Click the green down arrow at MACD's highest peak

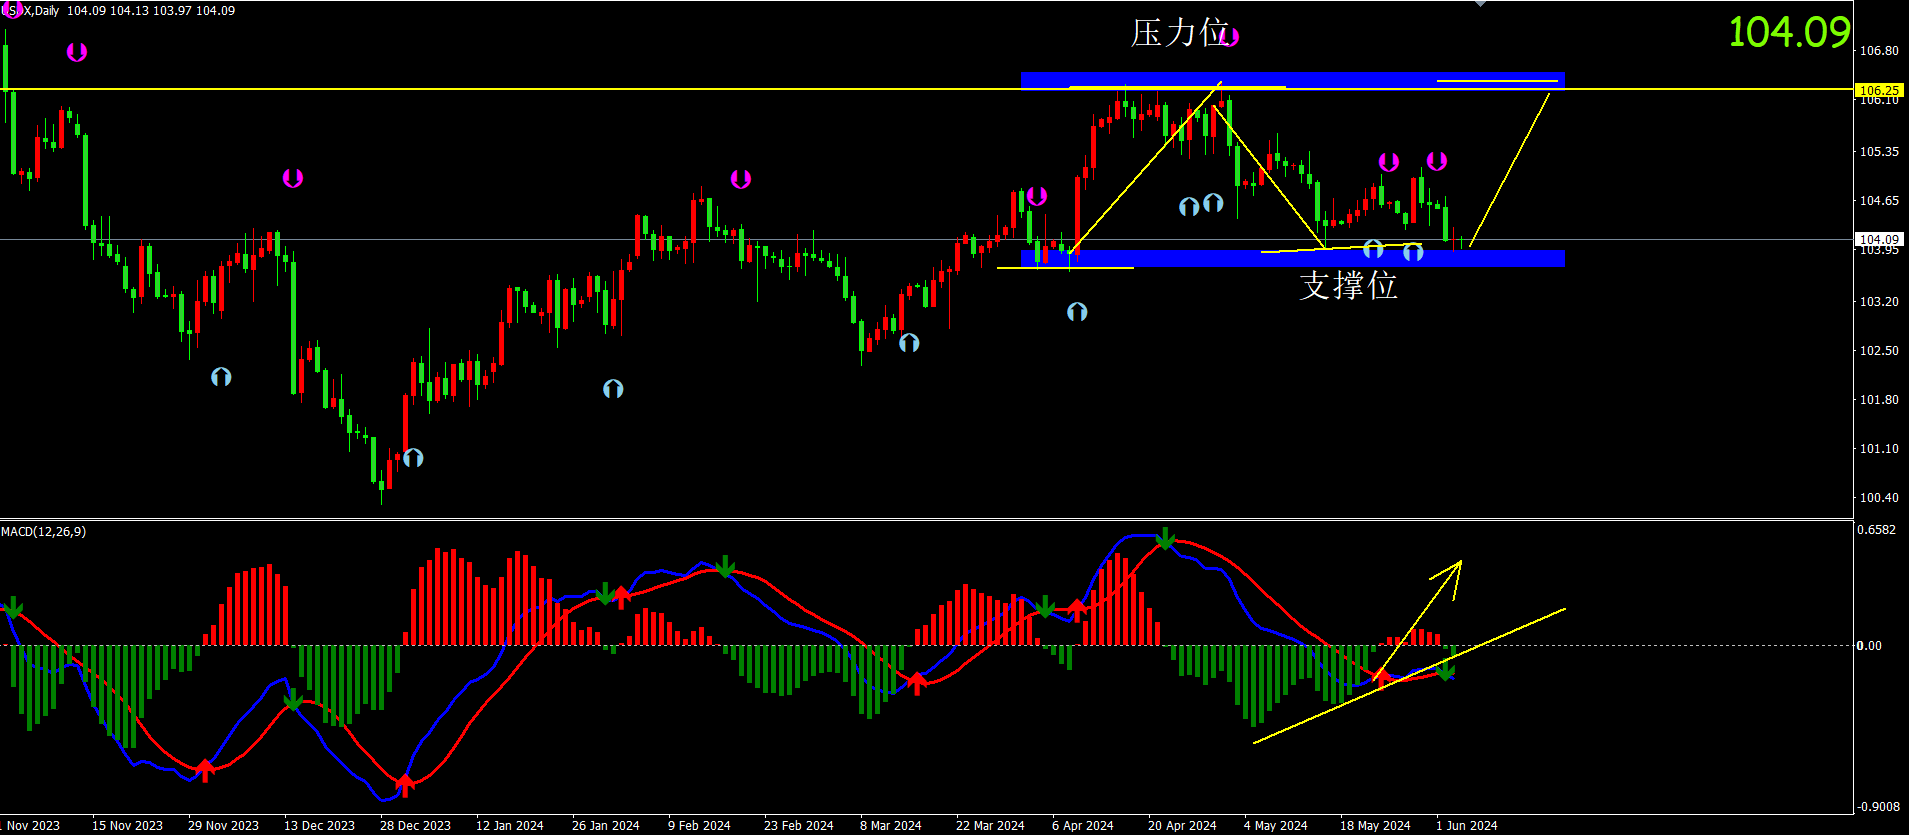(x=1165, y=539)
